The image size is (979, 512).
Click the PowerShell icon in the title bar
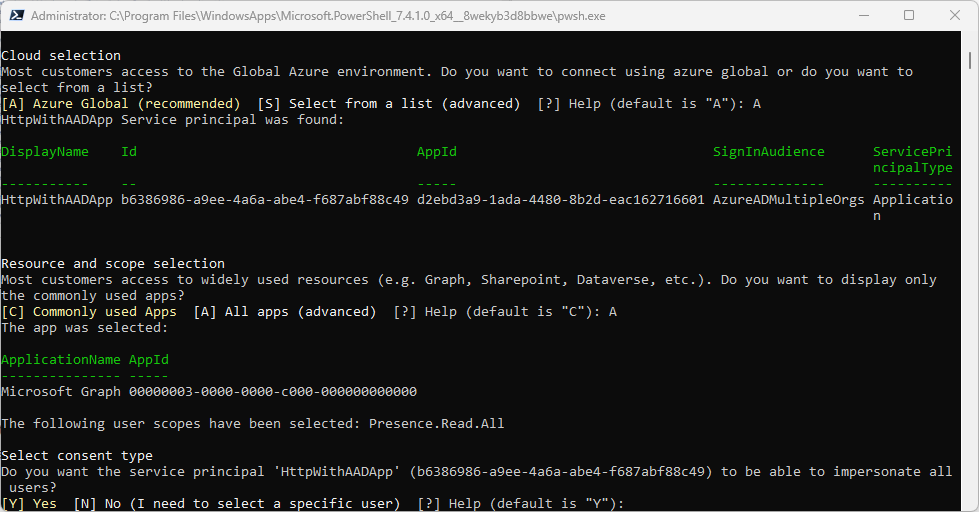pyautogui.click(x=15, y=16)
